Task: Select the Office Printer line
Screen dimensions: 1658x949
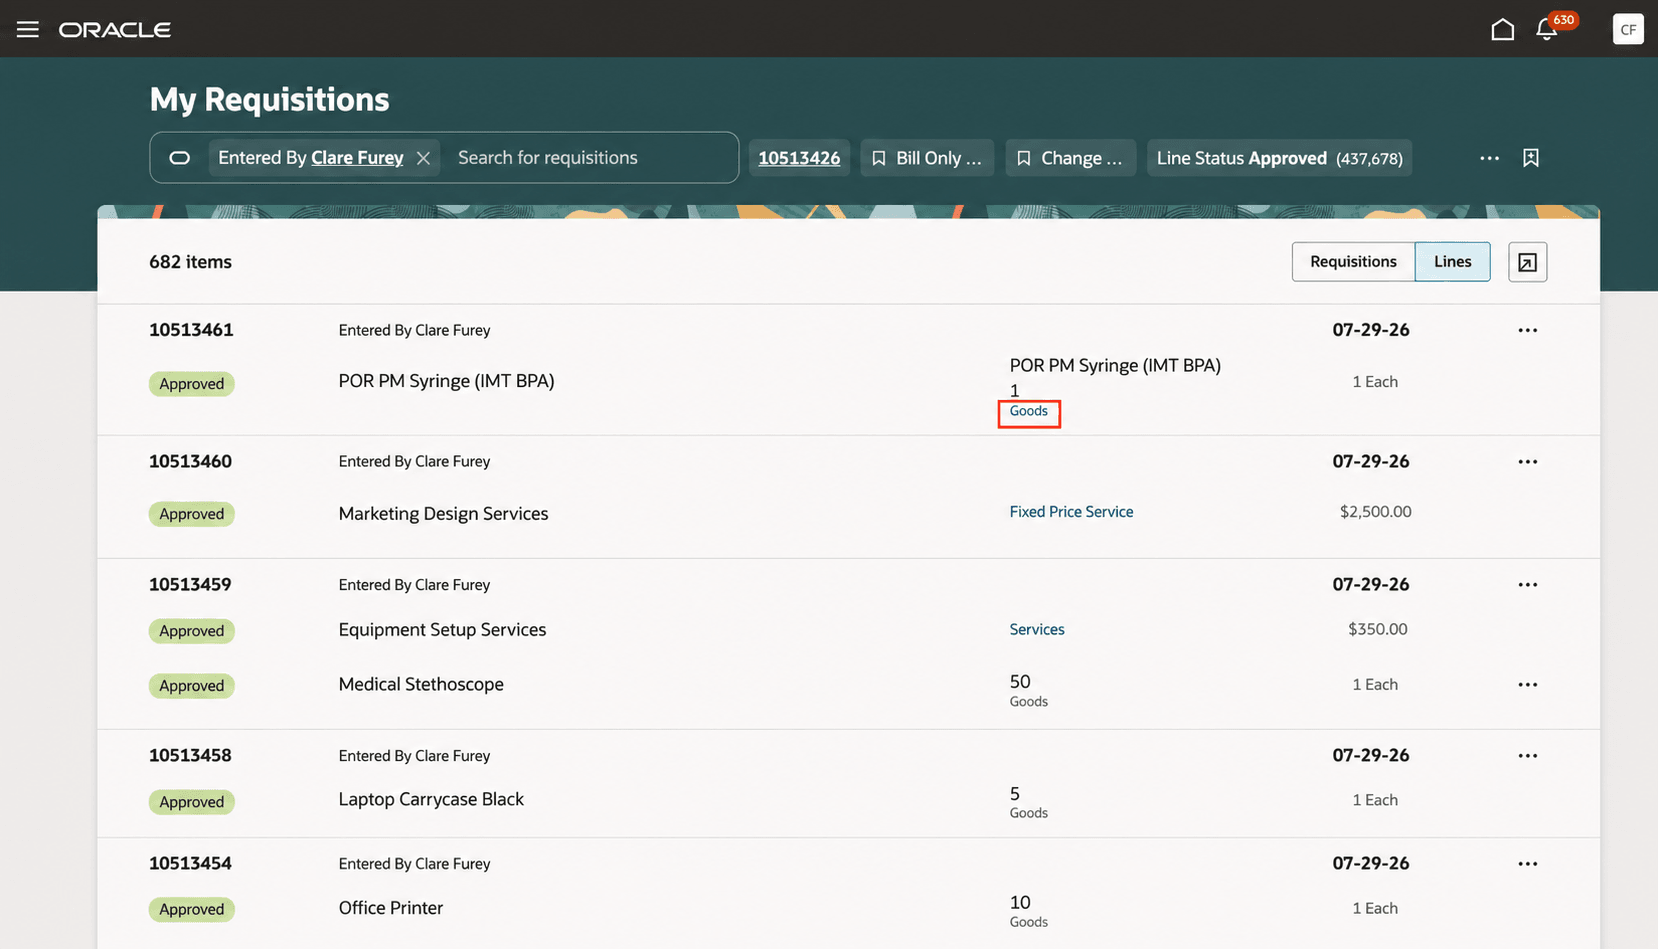Action: [390, 908]
